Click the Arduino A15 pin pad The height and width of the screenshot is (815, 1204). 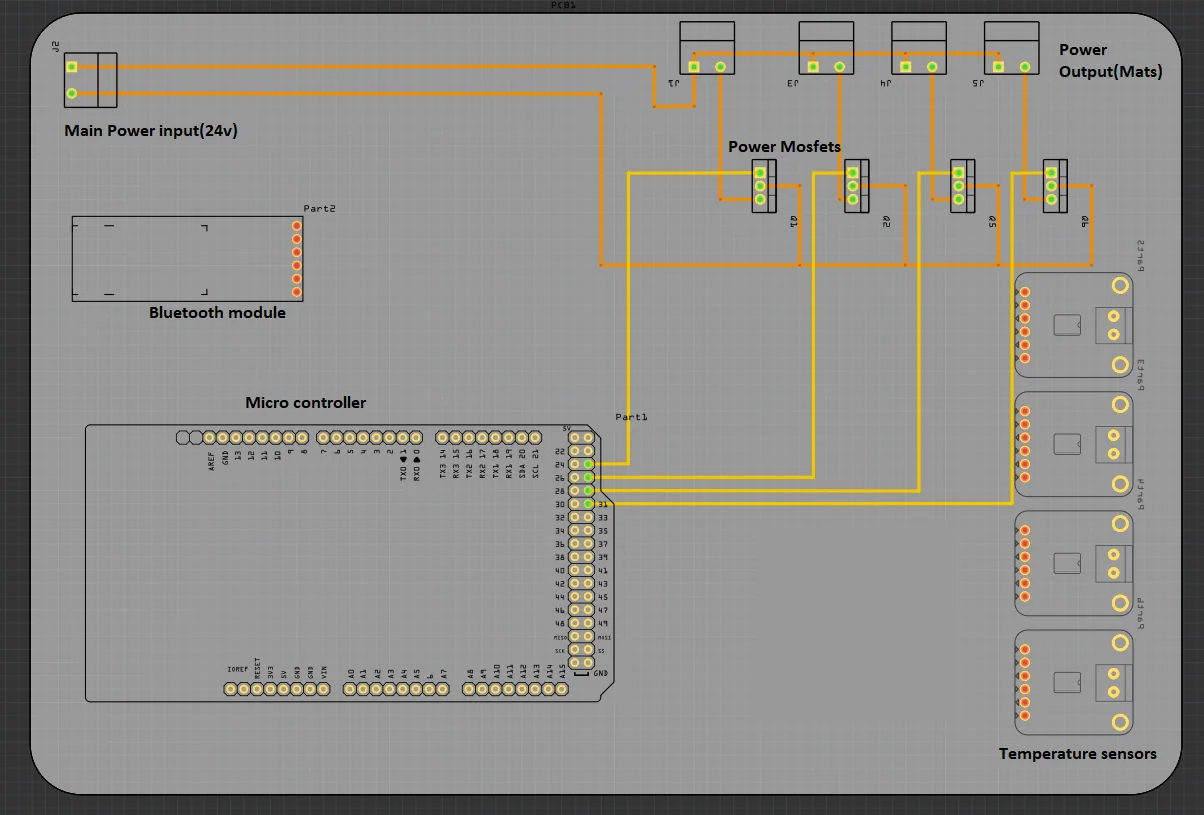click(x=561, y=689)
